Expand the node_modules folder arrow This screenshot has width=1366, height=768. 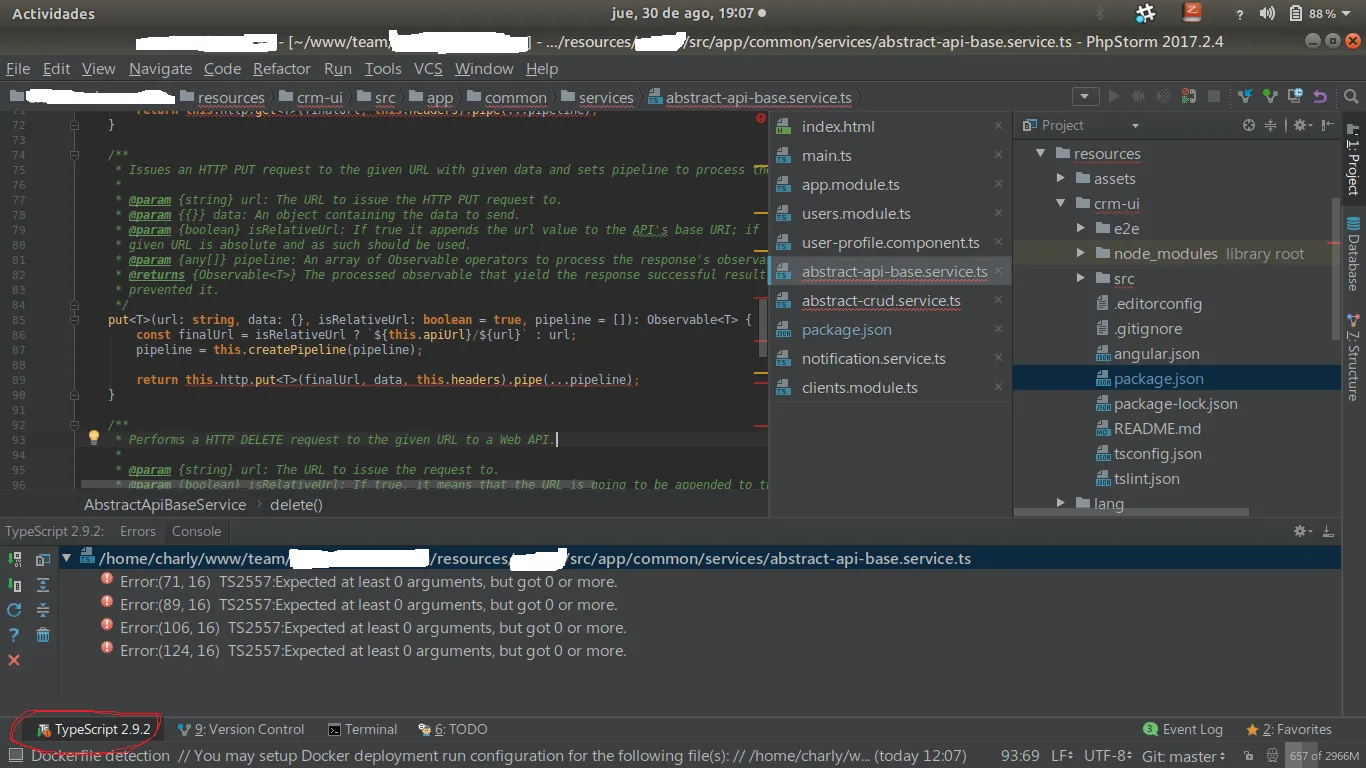pyautogui.click(x=1081, y=253)
